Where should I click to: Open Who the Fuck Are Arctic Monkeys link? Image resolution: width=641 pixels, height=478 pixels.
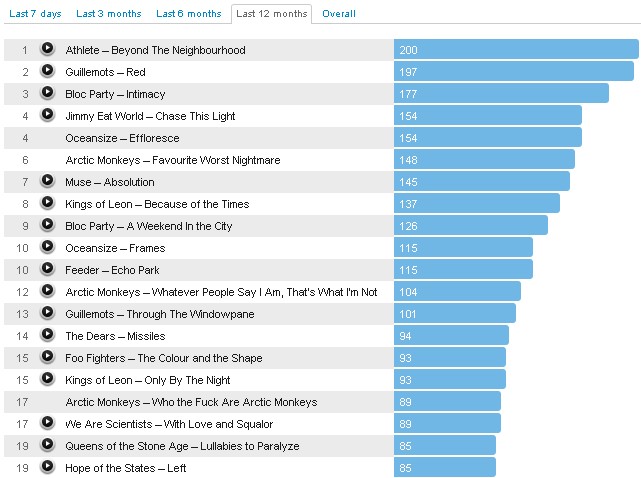point(191,402)
